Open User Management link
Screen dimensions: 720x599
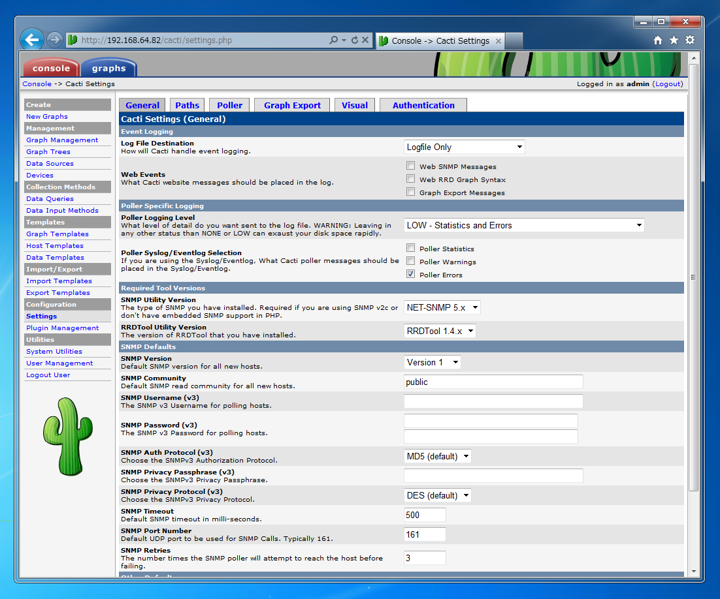(59, 363)
